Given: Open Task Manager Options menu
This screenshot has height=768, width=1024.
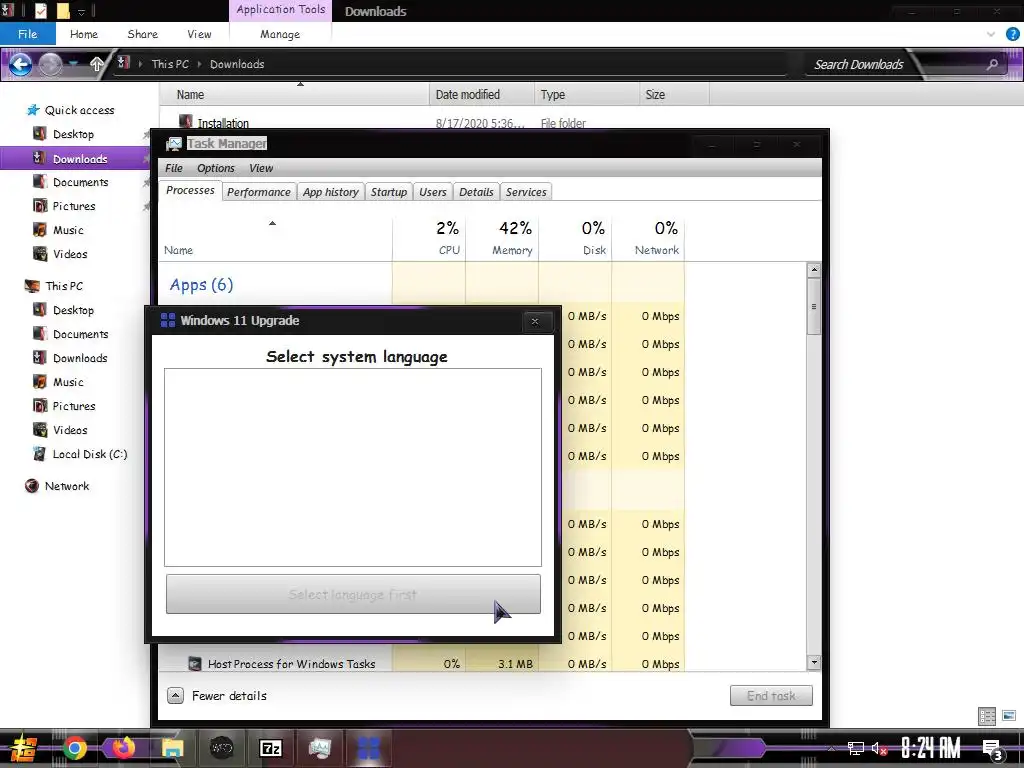Looking at the screenshot, I should point(216,168).
